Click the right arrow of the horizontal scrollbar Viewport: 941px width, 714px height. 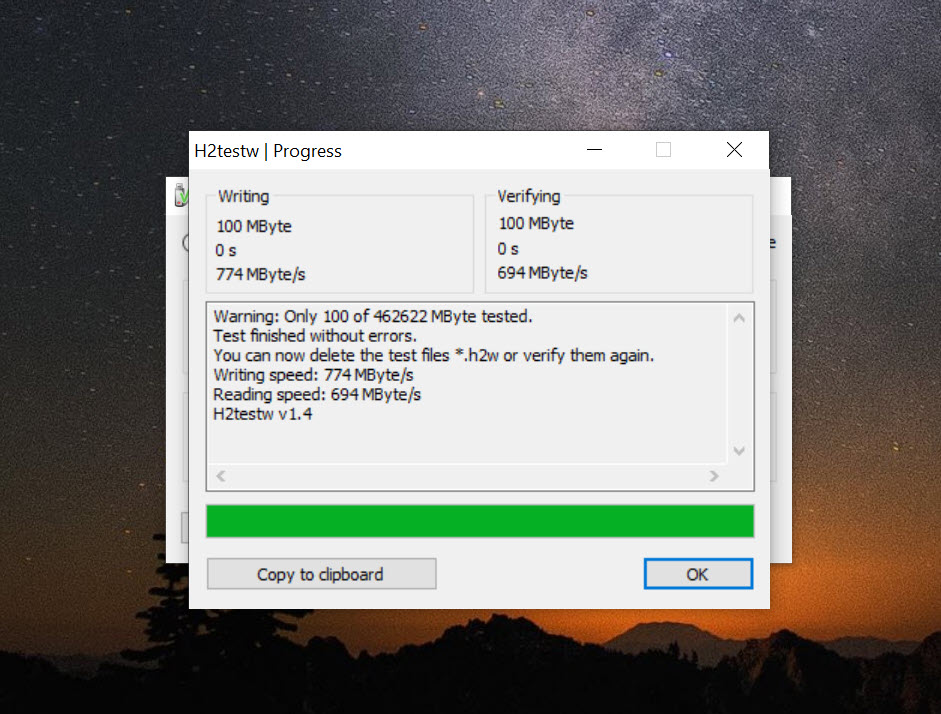click(x=714, y=476)
